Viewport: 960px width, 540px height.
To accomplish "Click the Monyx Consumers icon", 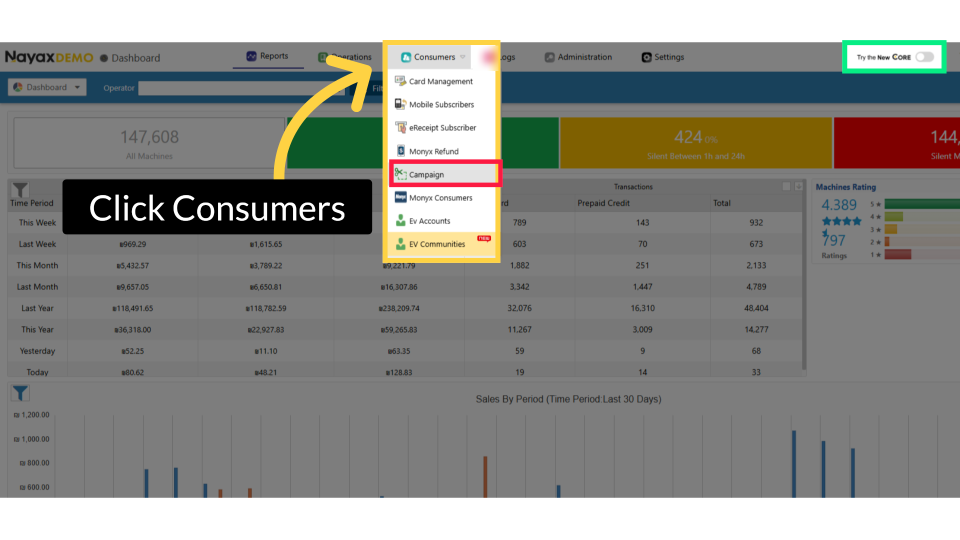I will [x=400, y=197].
